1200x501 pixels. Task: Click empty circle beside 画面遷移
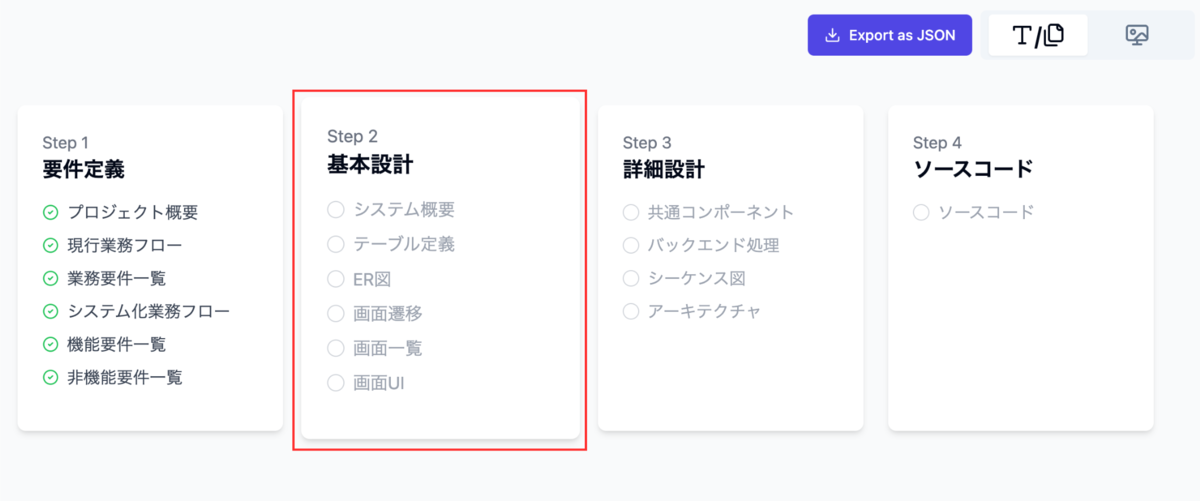click(x=336, y=313)
